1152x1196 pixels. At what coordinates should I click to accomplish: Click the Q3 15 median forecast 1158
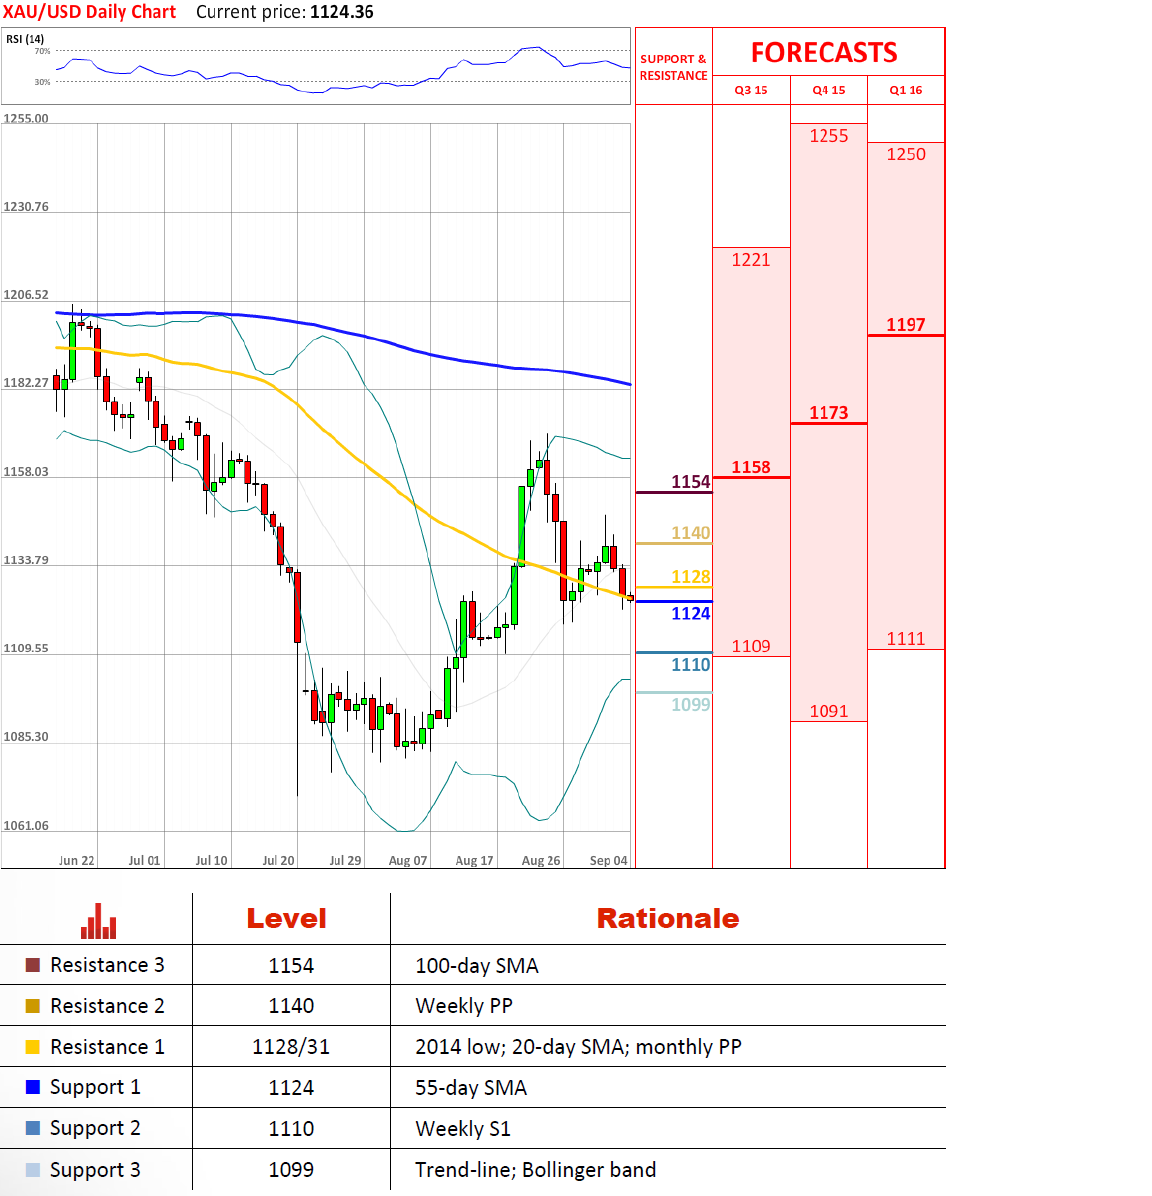click(751, 467)
